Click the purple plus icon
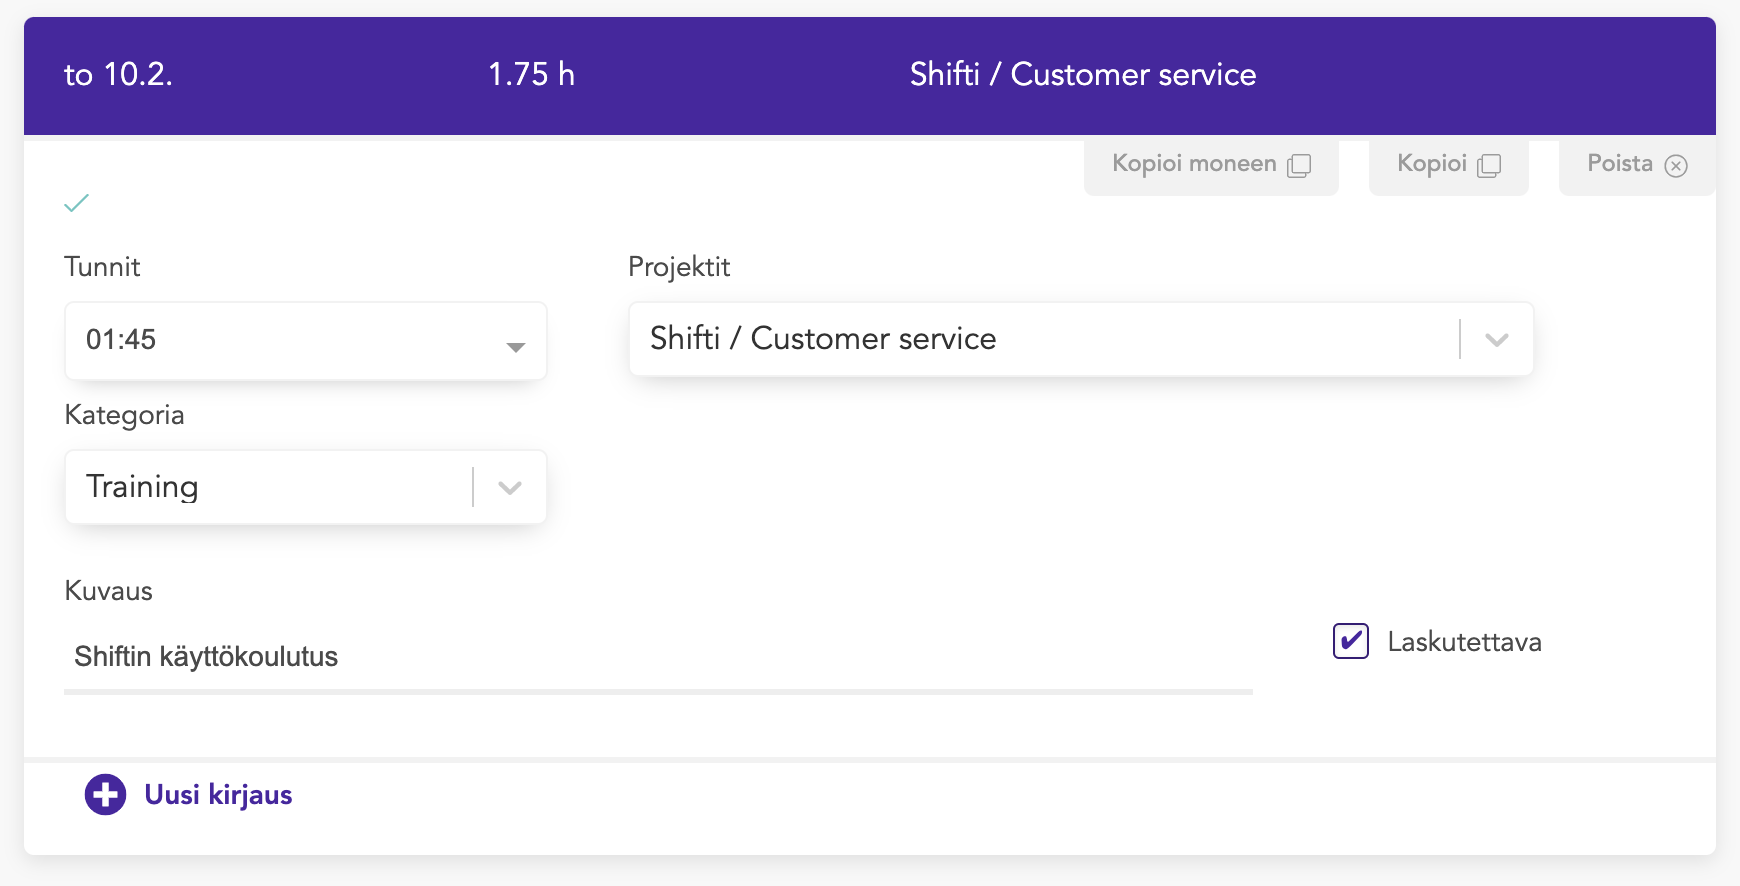This screenshot has width=1740, height=886. pos(105,795)
